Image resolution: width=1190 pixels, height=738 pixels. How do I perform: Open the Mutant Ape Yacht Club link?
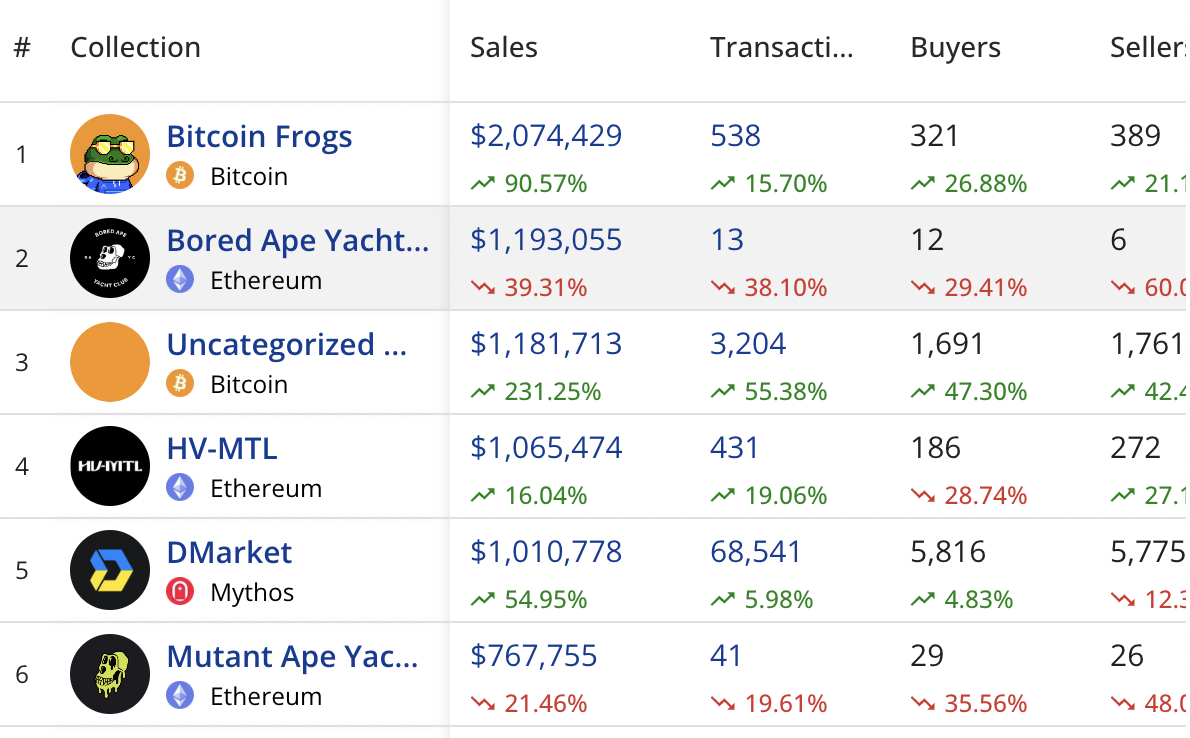(x=292, y=656)
